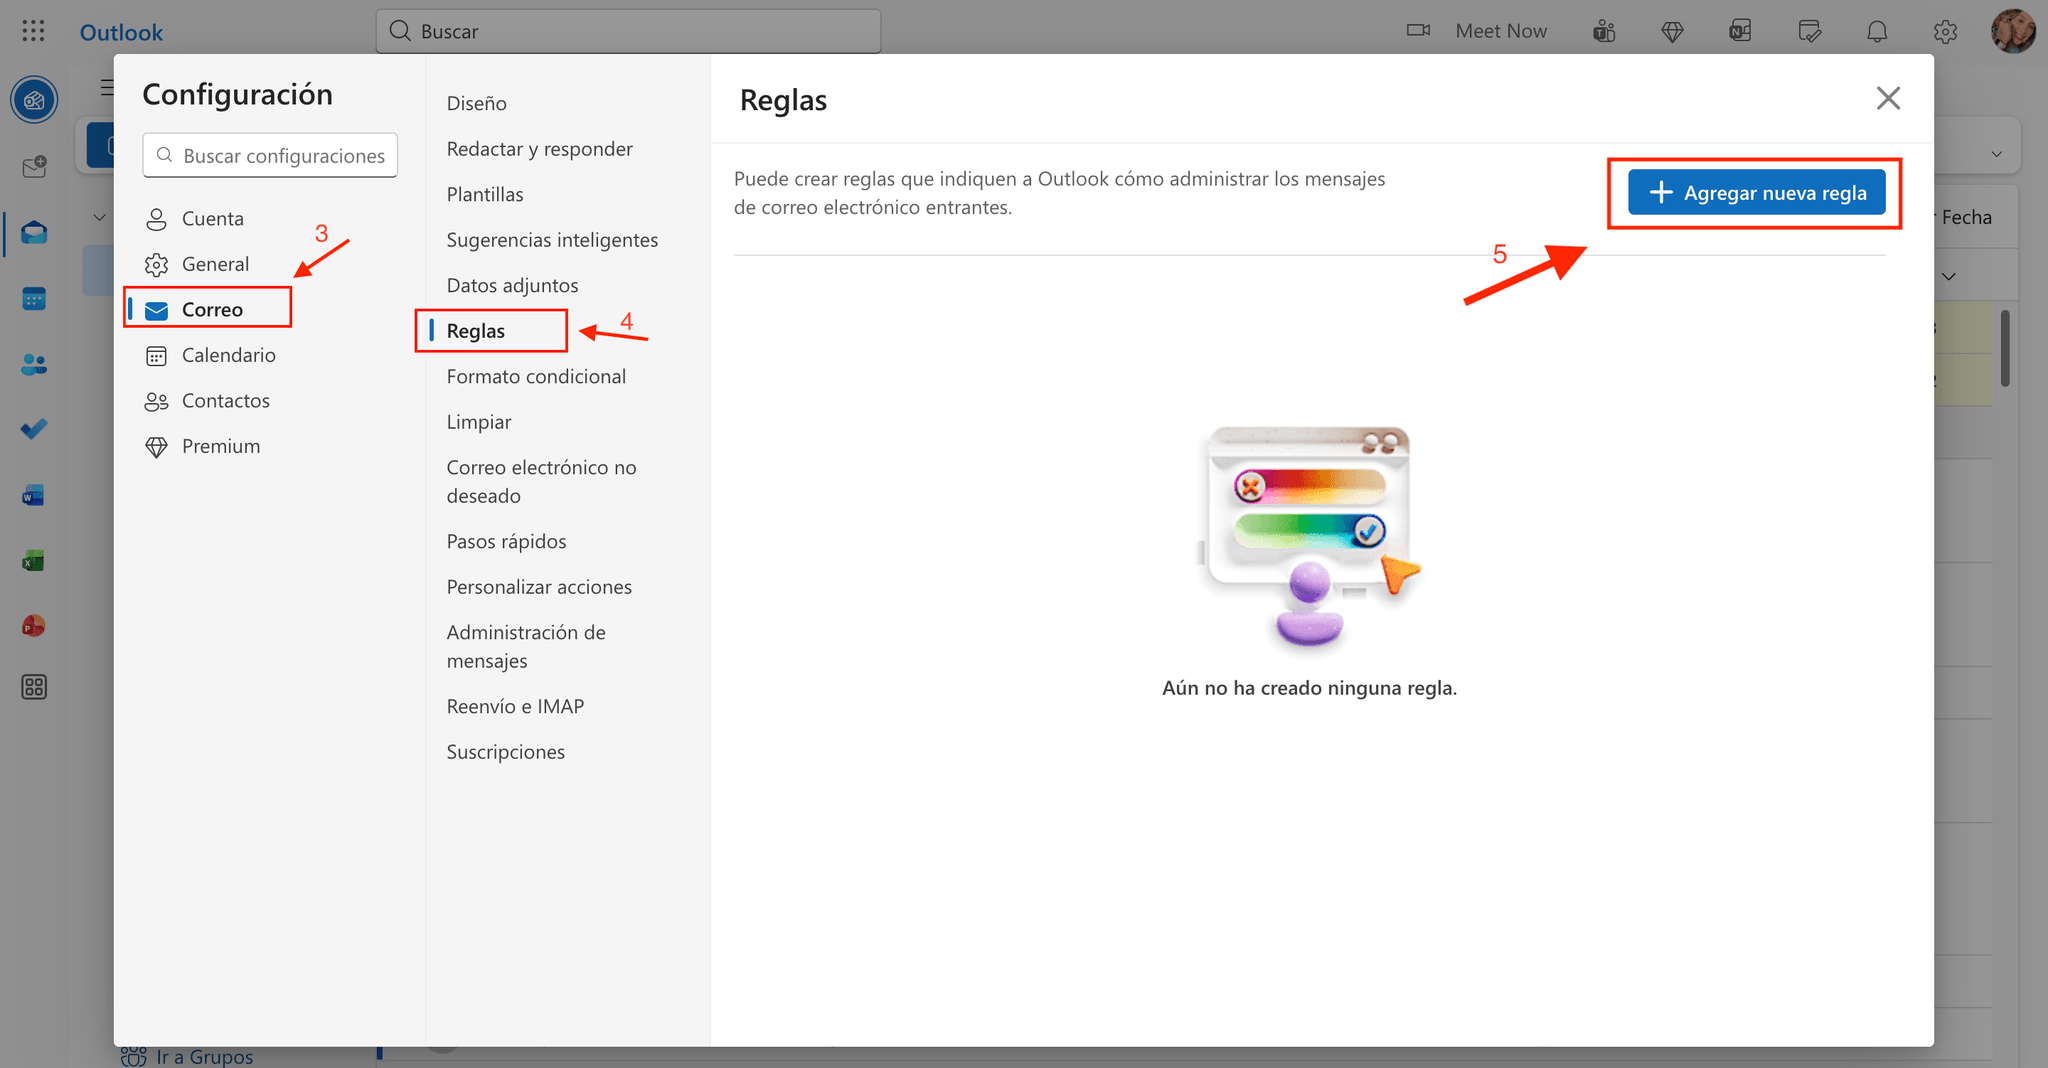The height and width of the screenshot is (1068, 2048).
Task: Open More apps icon in left rail
Action: (34, 687)
